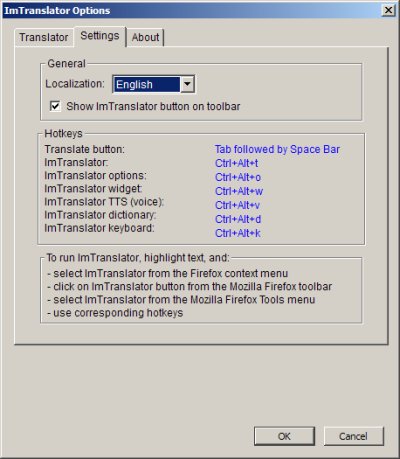
Task: Select the Settings tab
Action: 100,35
